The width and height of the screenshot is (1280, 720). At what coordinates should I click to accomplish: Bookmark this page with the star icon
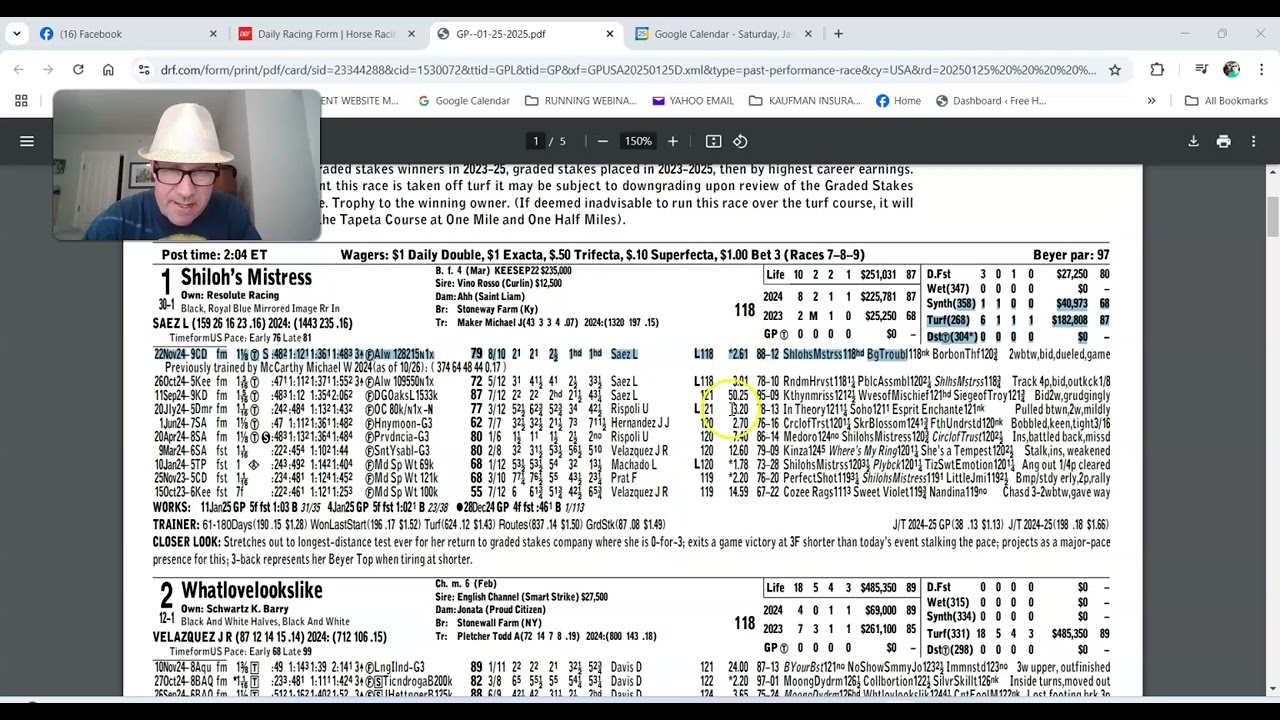[1115, 70]
